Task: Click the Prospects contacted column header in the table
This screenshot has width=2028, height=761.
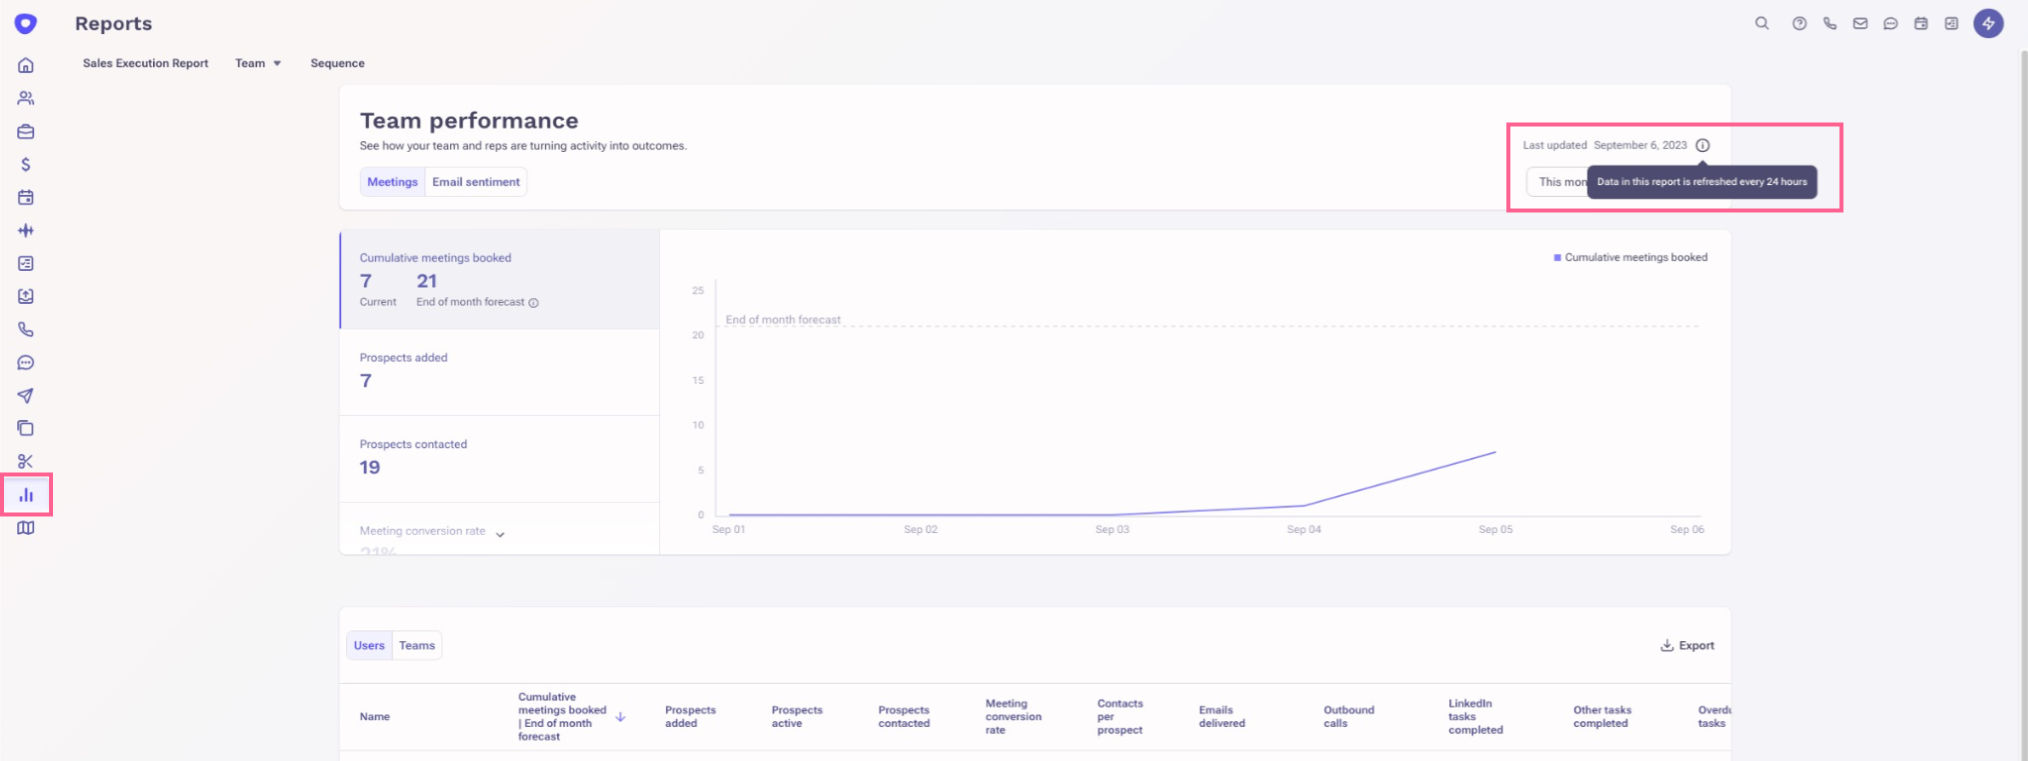Action: [904, 716]
